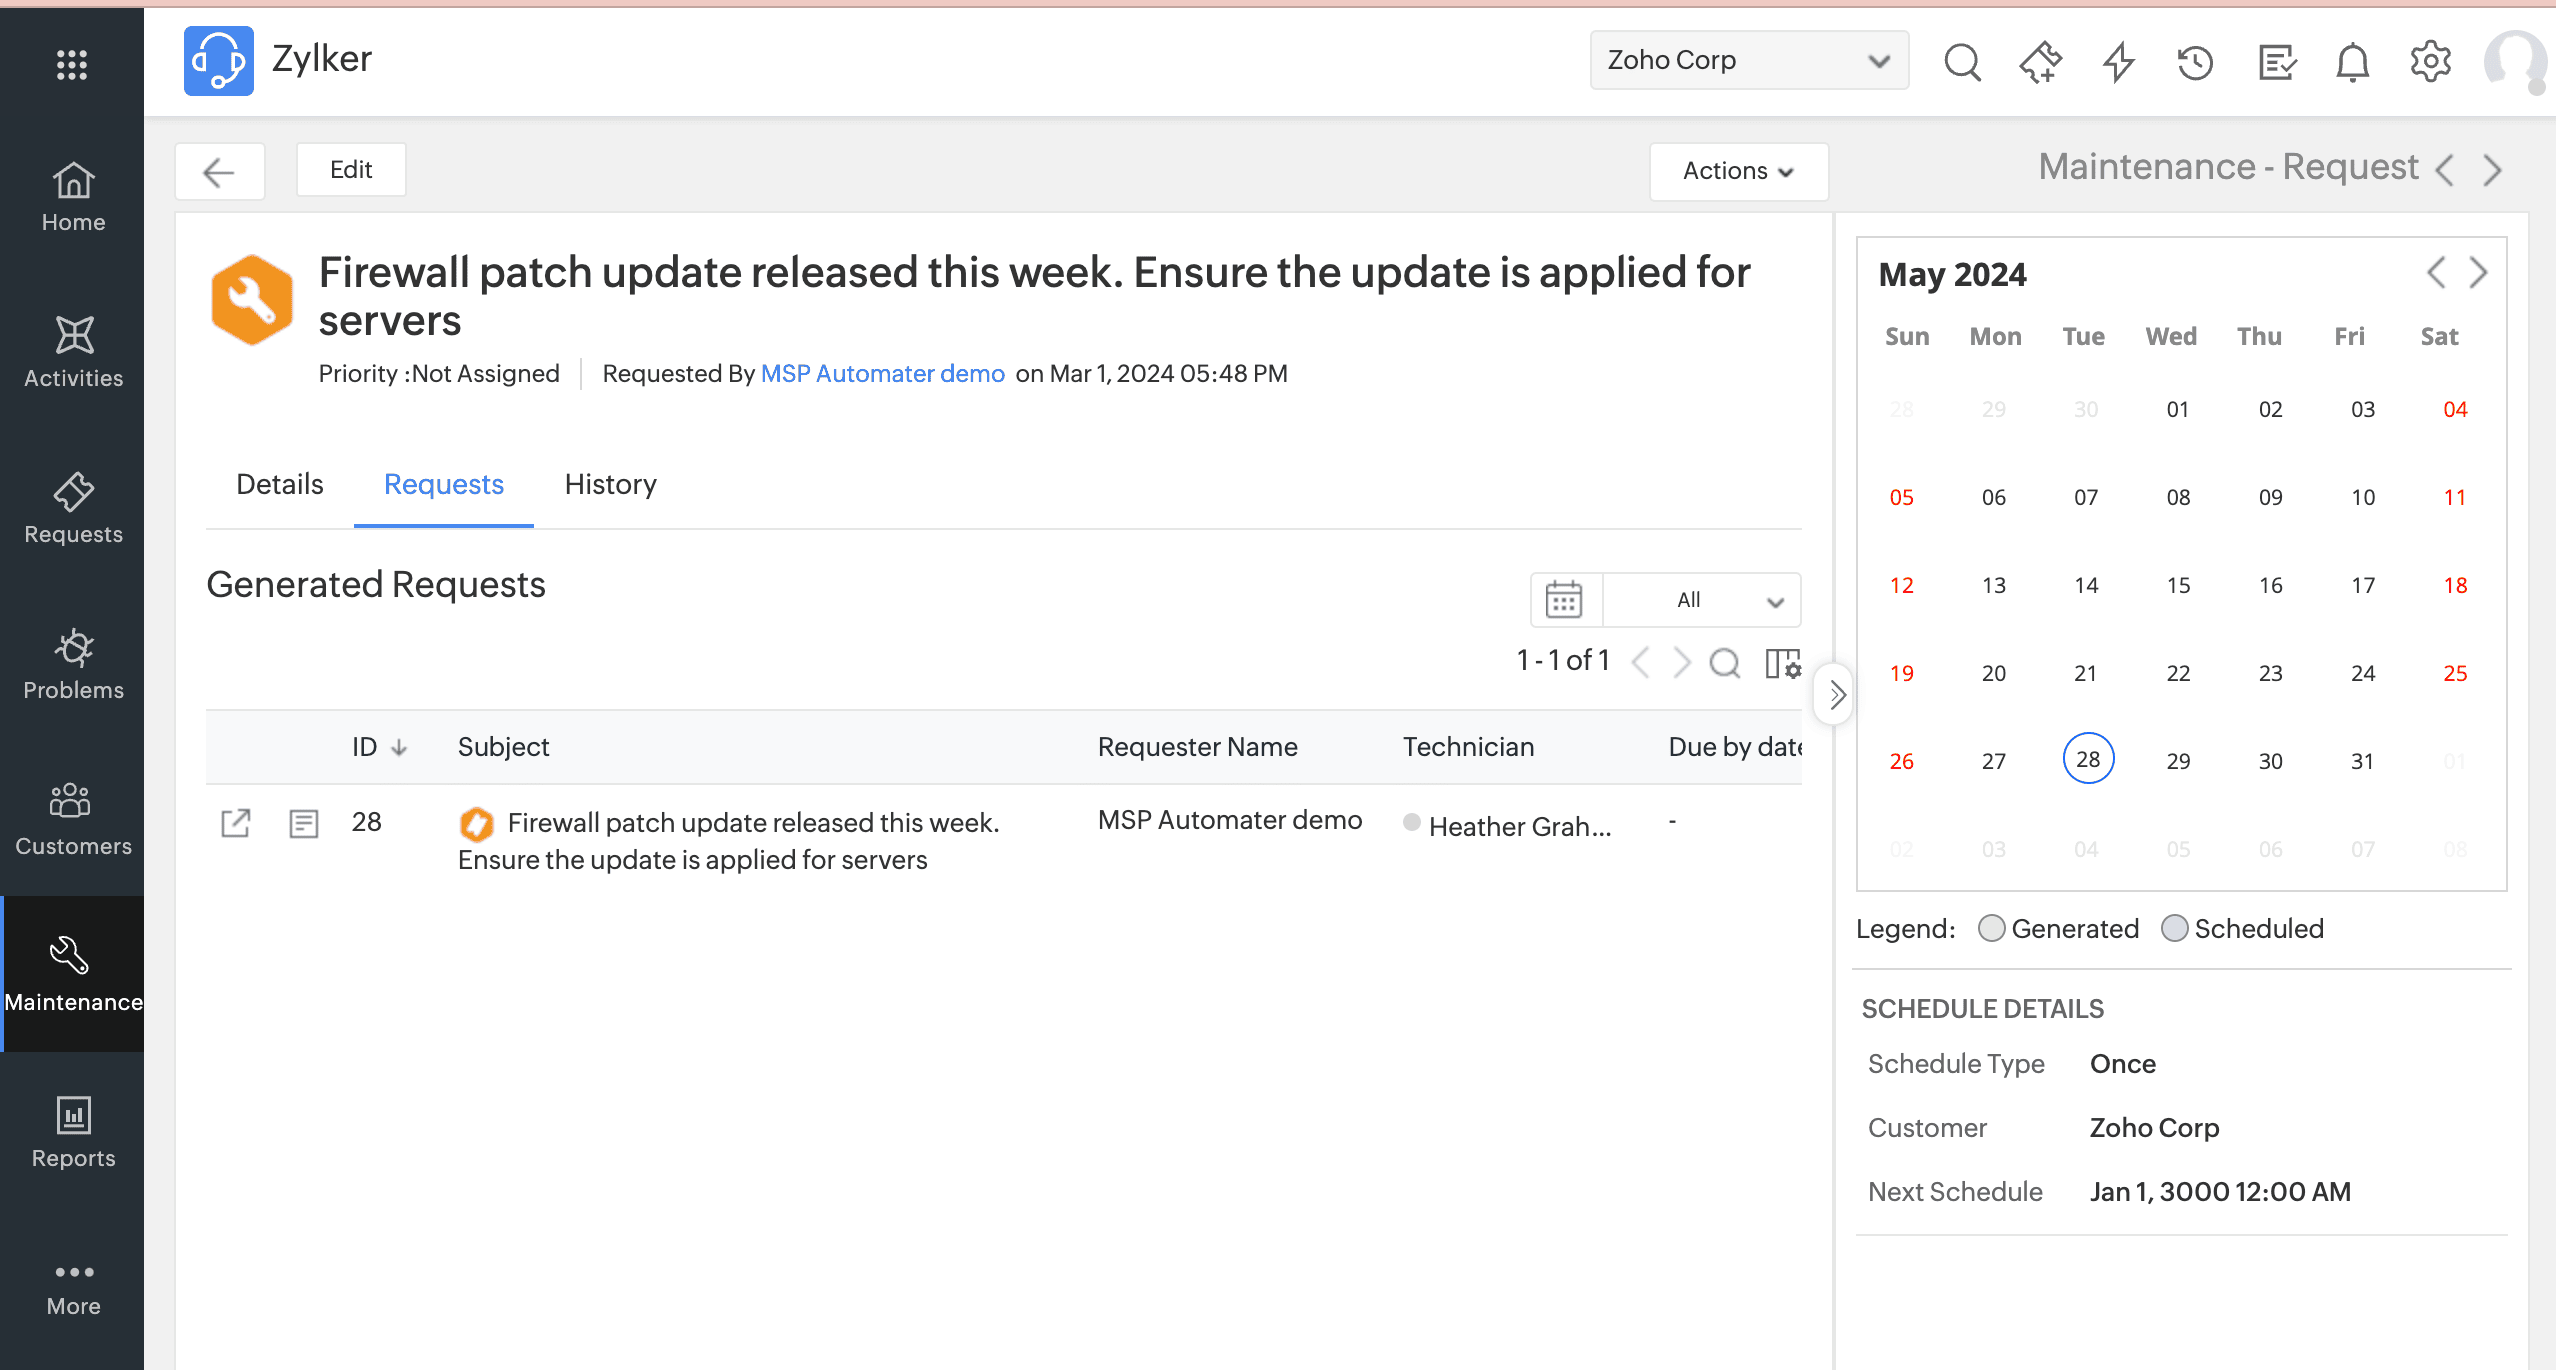Open recent history clock icon
Viewport: 2556px width, 1370px height.
pyautogui.click(x=2195, y=62)
